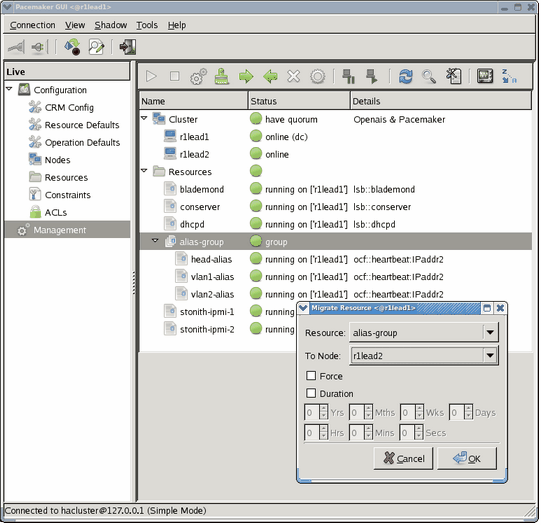Sort by the Name column header

194,101
